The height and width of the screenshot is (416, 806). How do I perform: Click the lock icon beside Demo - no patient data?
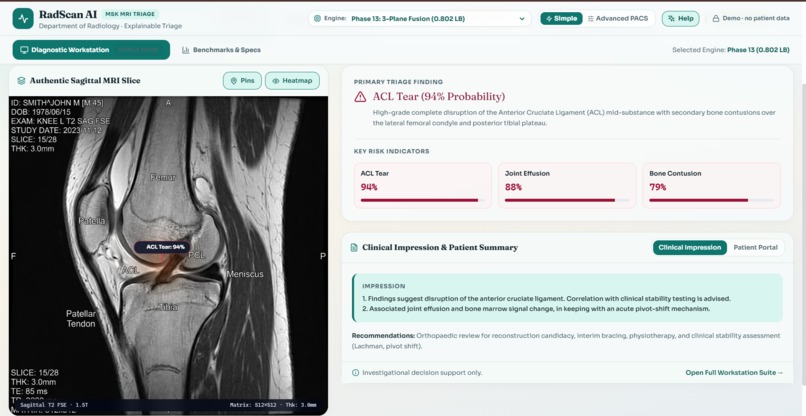716,19
